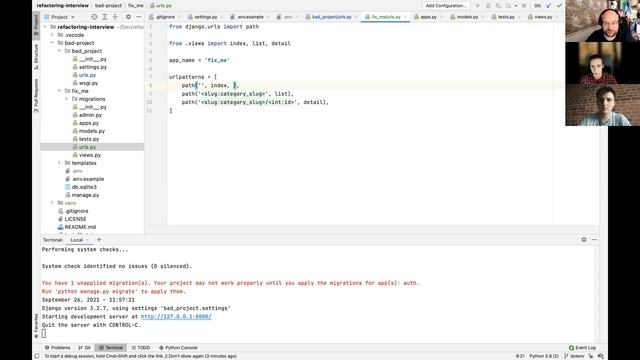
Task: Click the dotenv git branch widget
Action: coord(574,356)
